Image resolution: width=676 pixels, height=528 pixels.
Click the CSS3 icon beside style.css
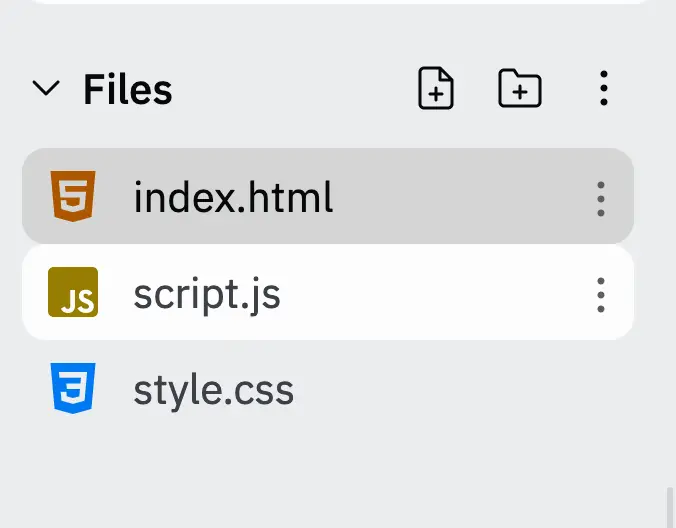73,388
